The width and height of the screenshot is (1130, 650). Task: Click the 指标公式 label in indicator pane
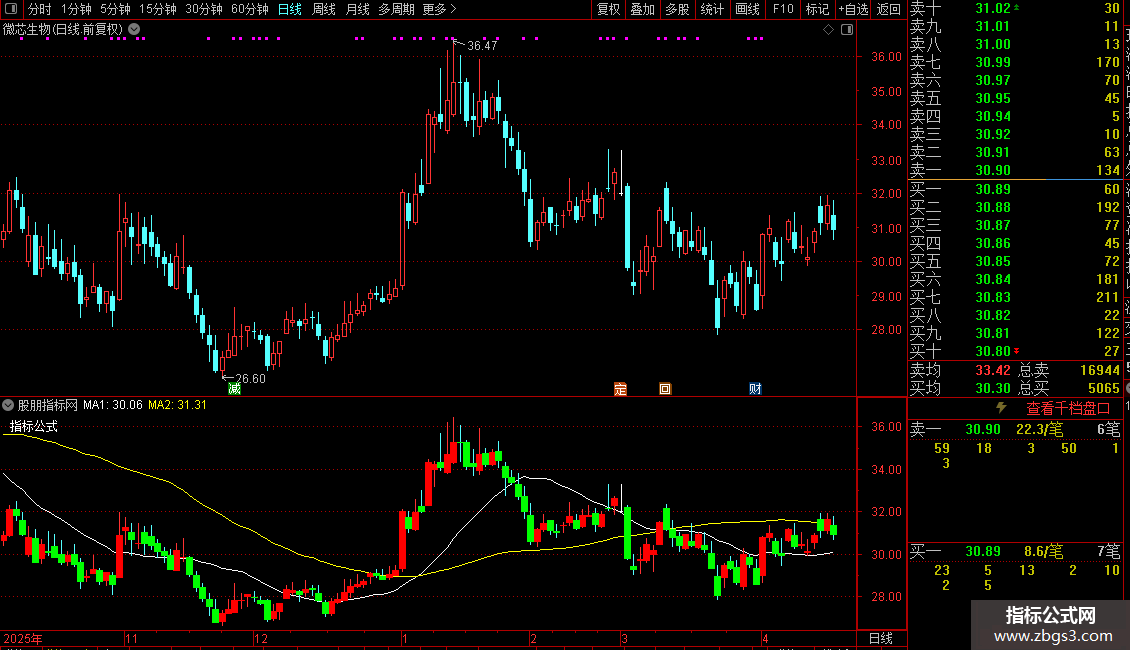pos(33,426)
